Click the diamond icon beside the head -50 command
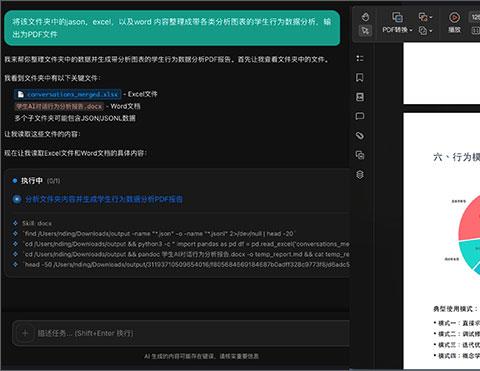This screenshot has width=480, height=371. [15, 264]
